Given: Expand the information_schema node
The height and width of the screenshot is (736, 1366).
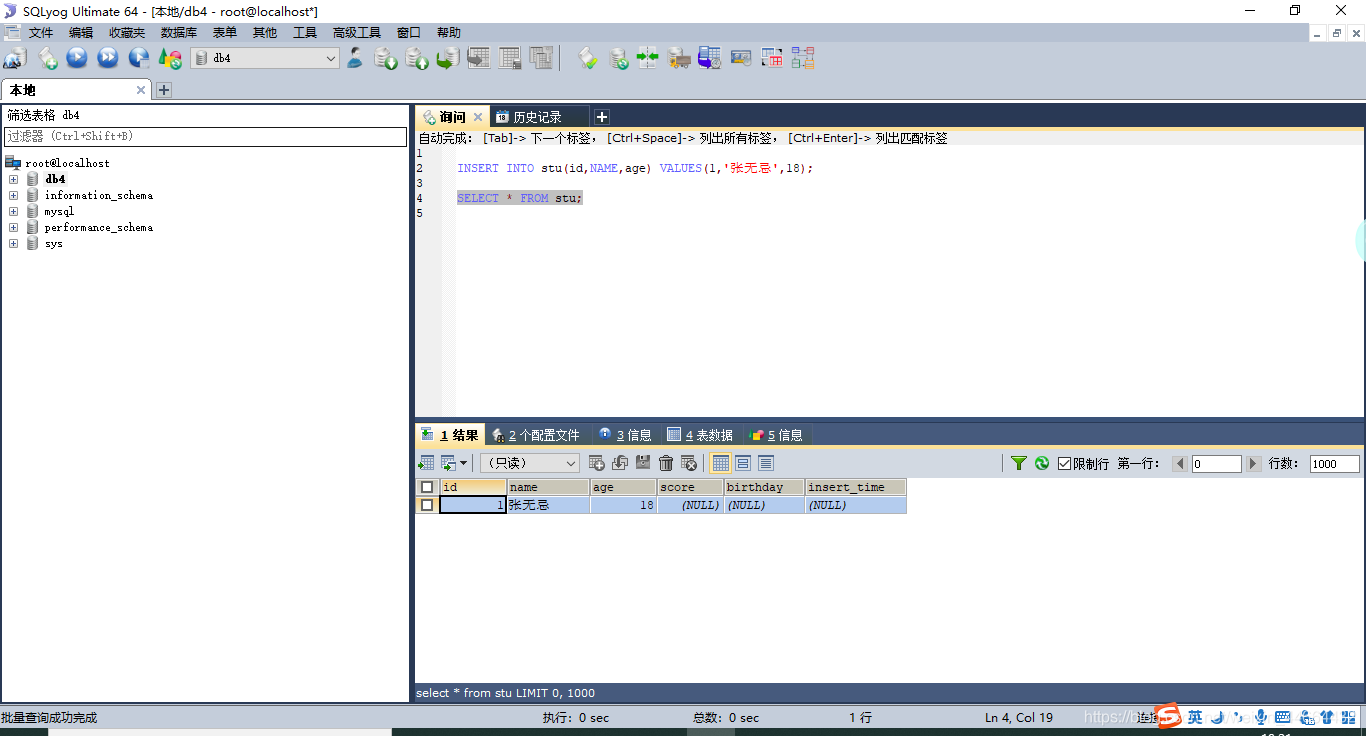Looking at the screenshot, I should click(14, 195).
